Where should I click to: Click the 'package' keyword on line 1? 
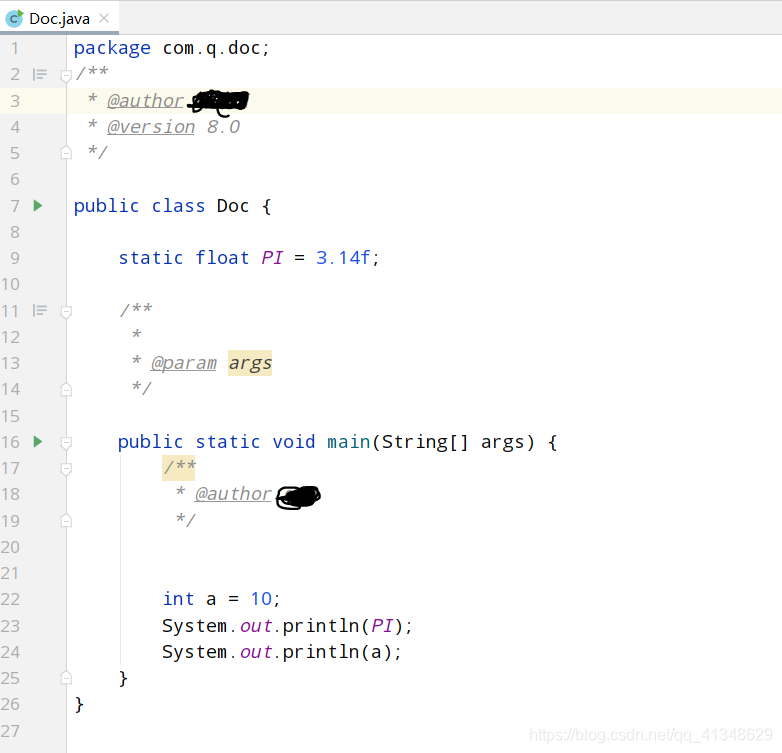pos(112,48)
